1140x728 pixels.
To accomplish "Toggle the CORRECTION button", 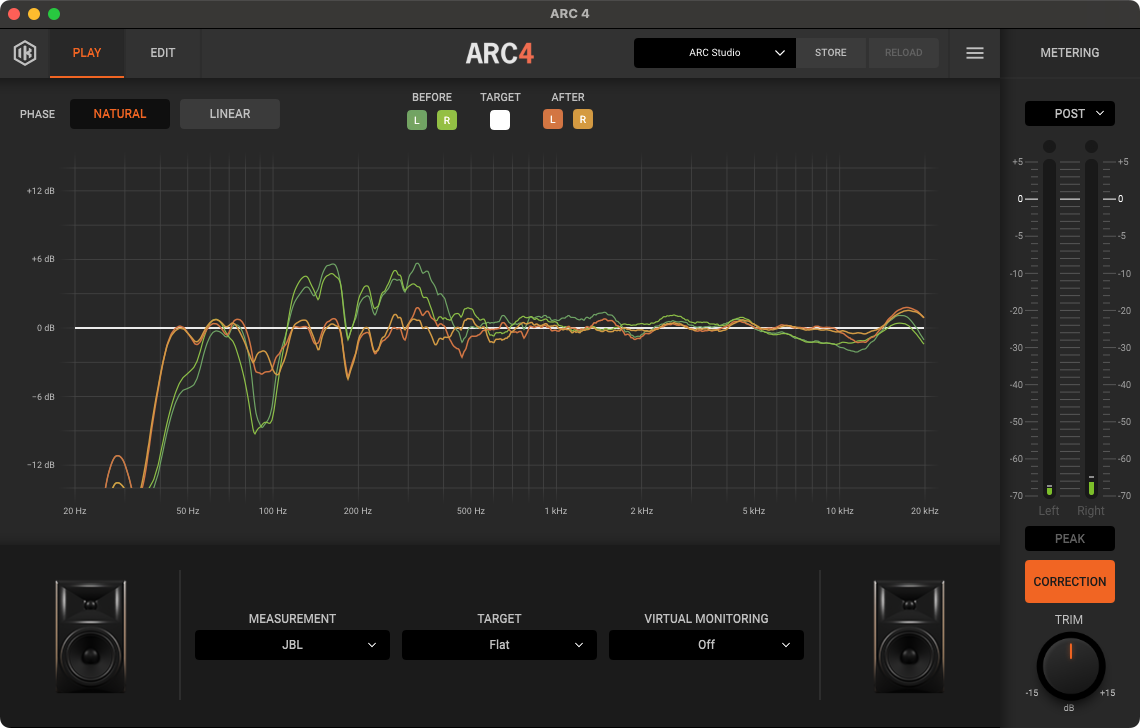I will 1069,582.
